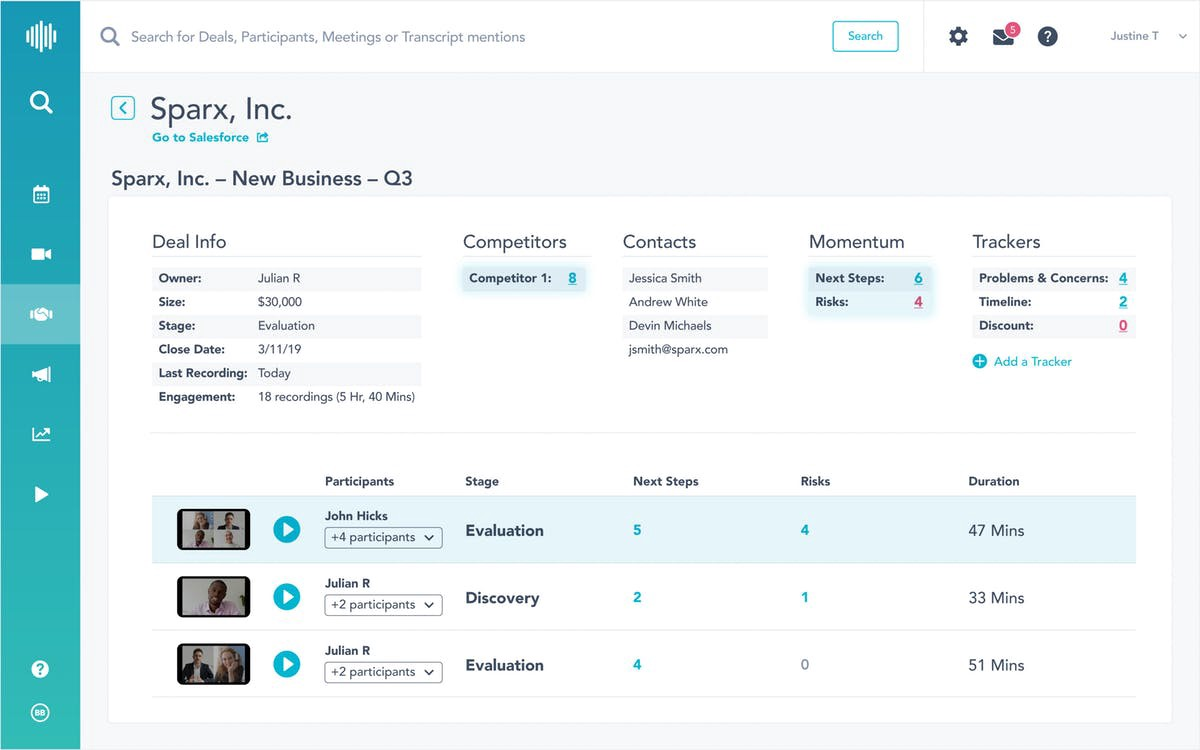The height and width of the screenshot is (750, 1200).
Task: Open the video recordings sidebar icon
Action: click(41, 254)
